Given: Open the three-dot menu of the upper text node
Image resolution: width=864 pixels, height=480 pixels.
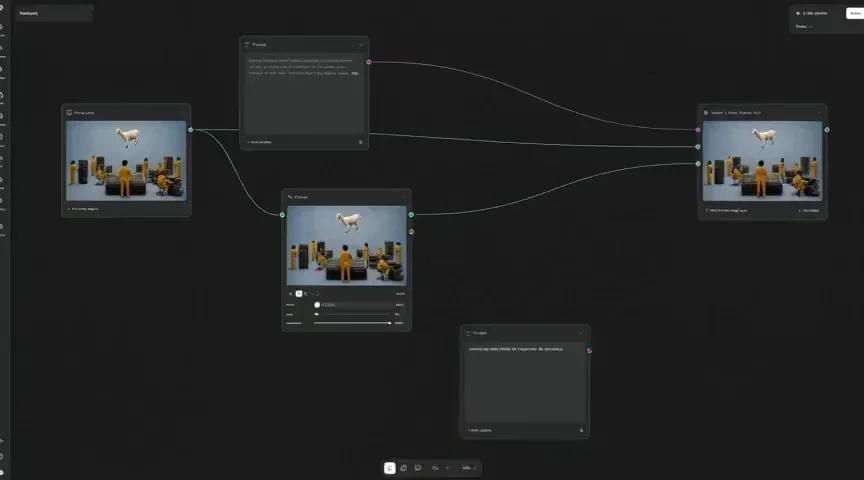Looking at the screenshot, I should [x=361, y=45].
